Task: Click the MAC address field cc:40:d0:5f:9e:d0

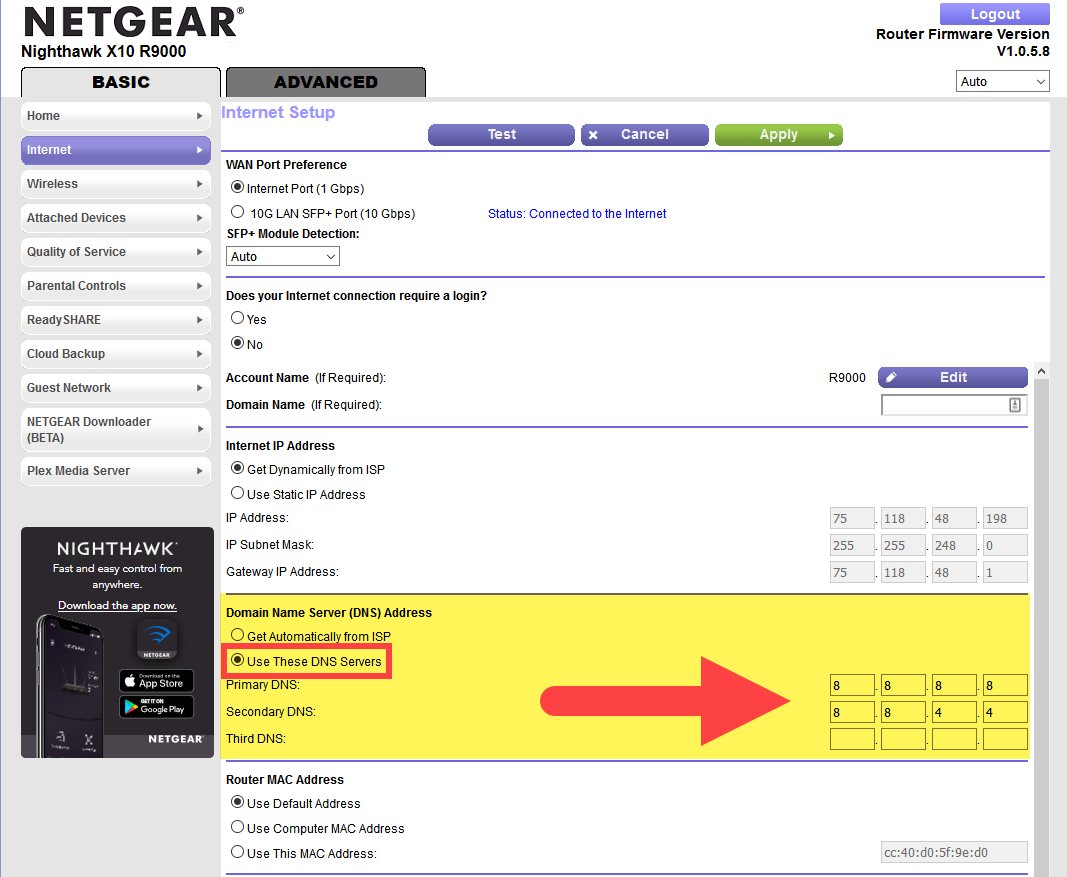Action: [x=954, y=853]
